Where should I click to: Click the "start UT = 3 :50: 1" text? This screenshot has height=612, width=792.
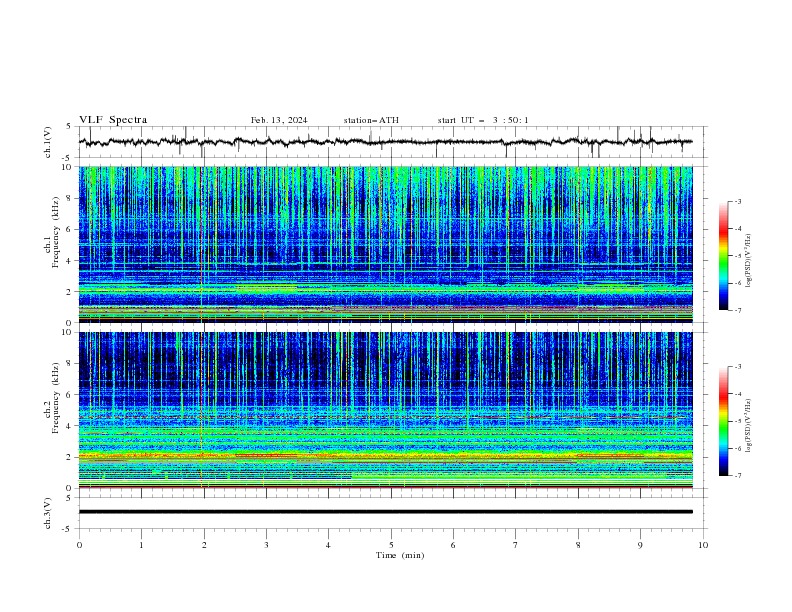coord(483,120)
